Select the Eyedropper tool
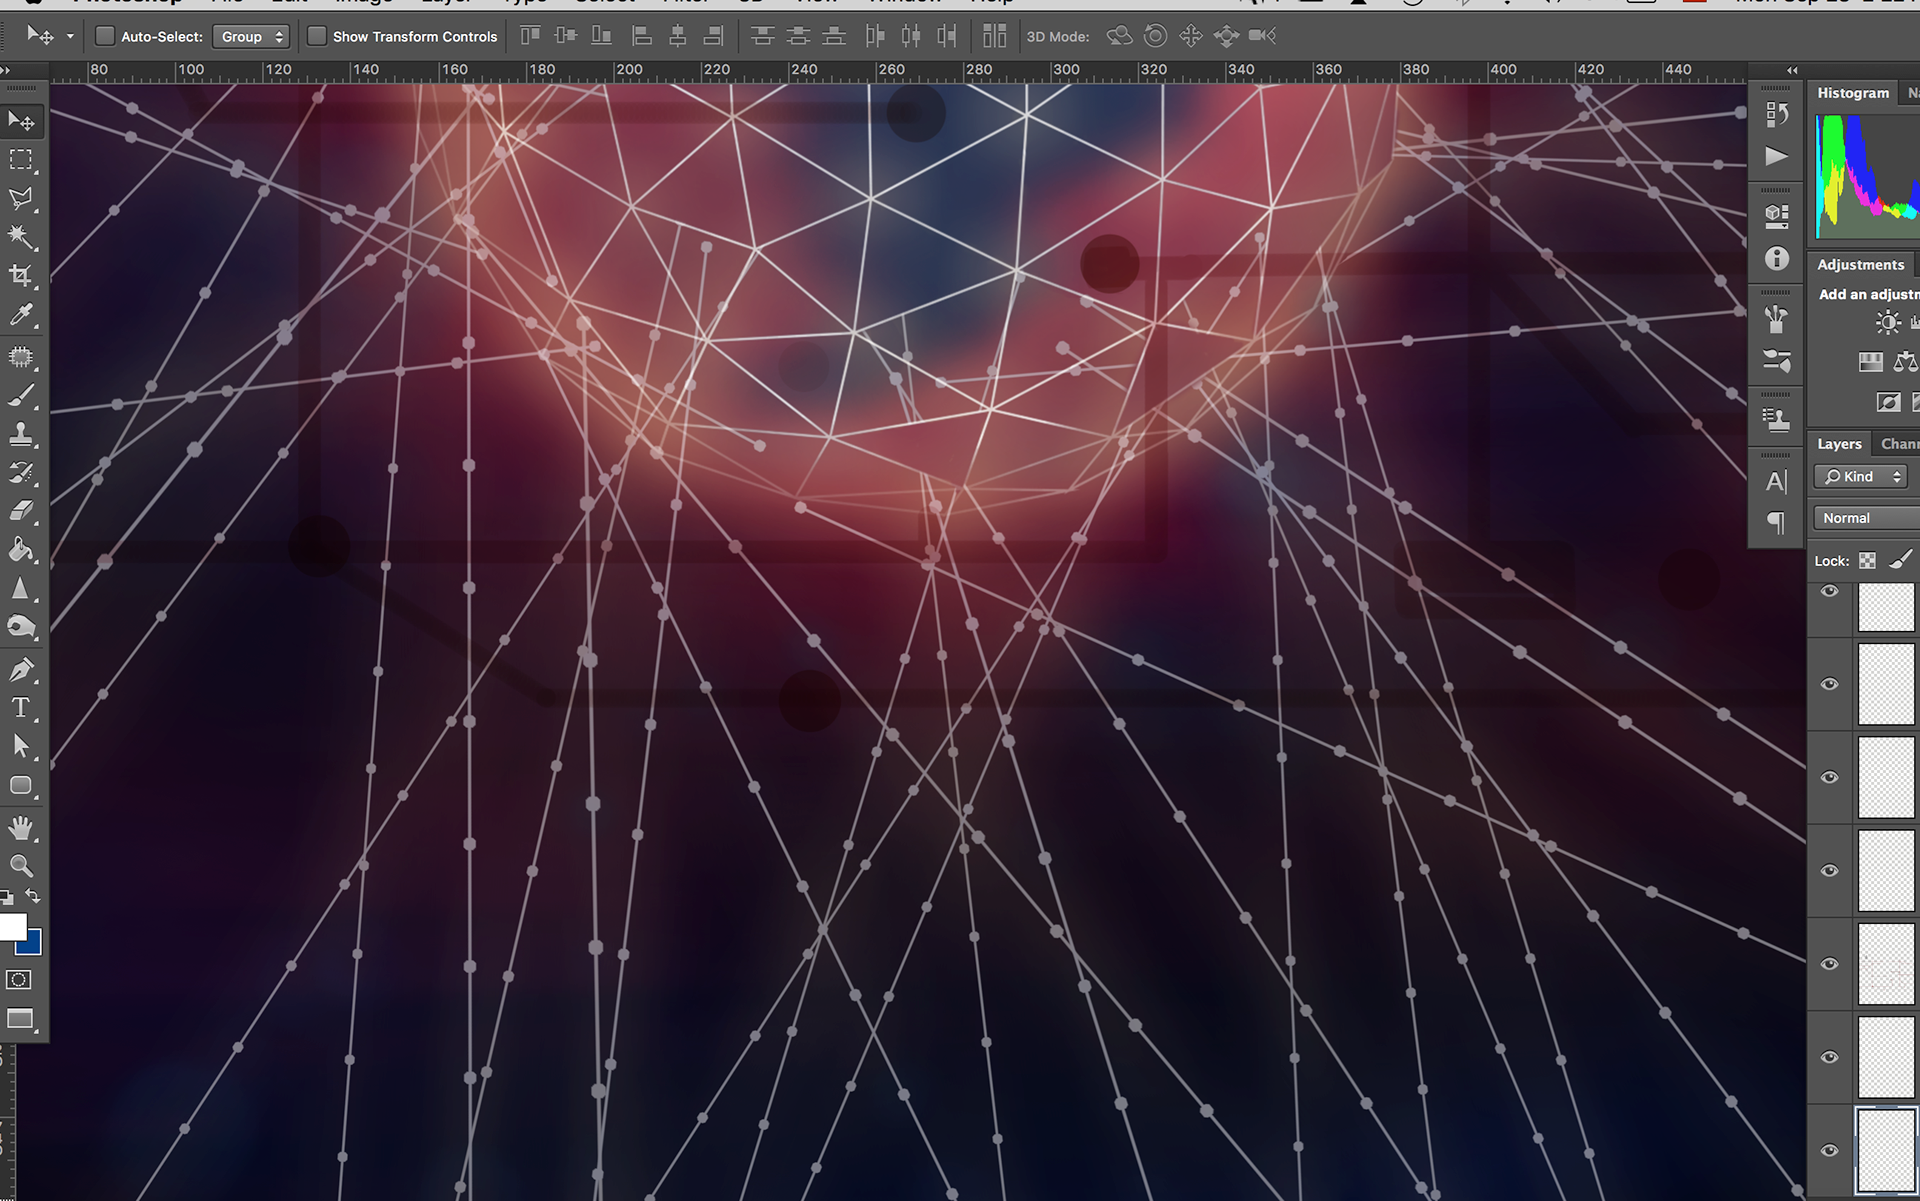This screenshot has height=1201, width=1920. tap(21, 316)
